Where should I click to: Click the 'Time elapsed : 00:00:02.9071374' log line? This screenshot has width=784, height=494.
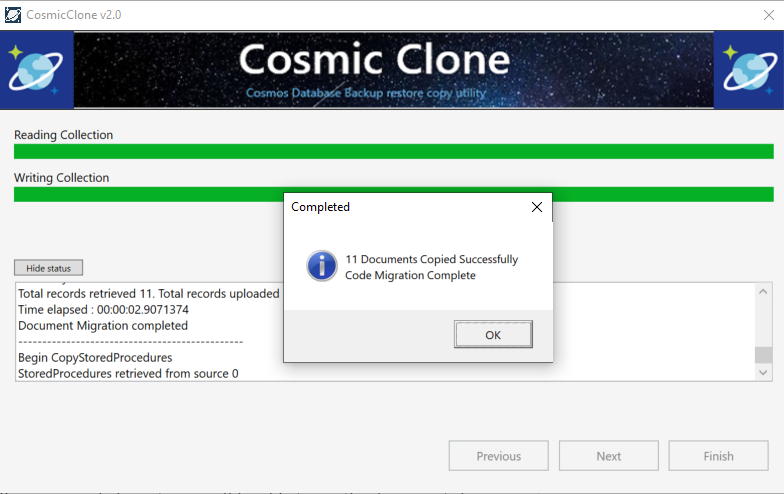click(104, 310)
